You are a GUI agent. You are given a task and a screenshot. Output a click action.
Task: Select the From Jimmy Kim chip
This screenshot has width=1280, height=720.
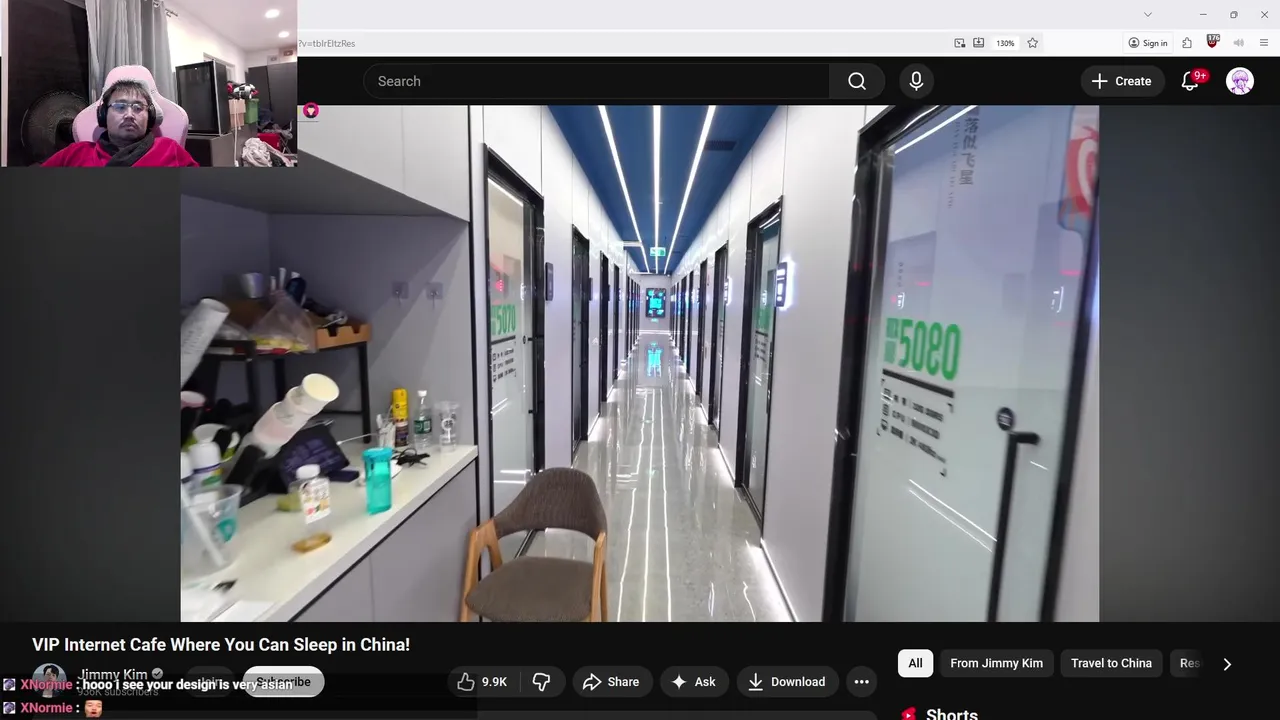[x=996, y=663]
